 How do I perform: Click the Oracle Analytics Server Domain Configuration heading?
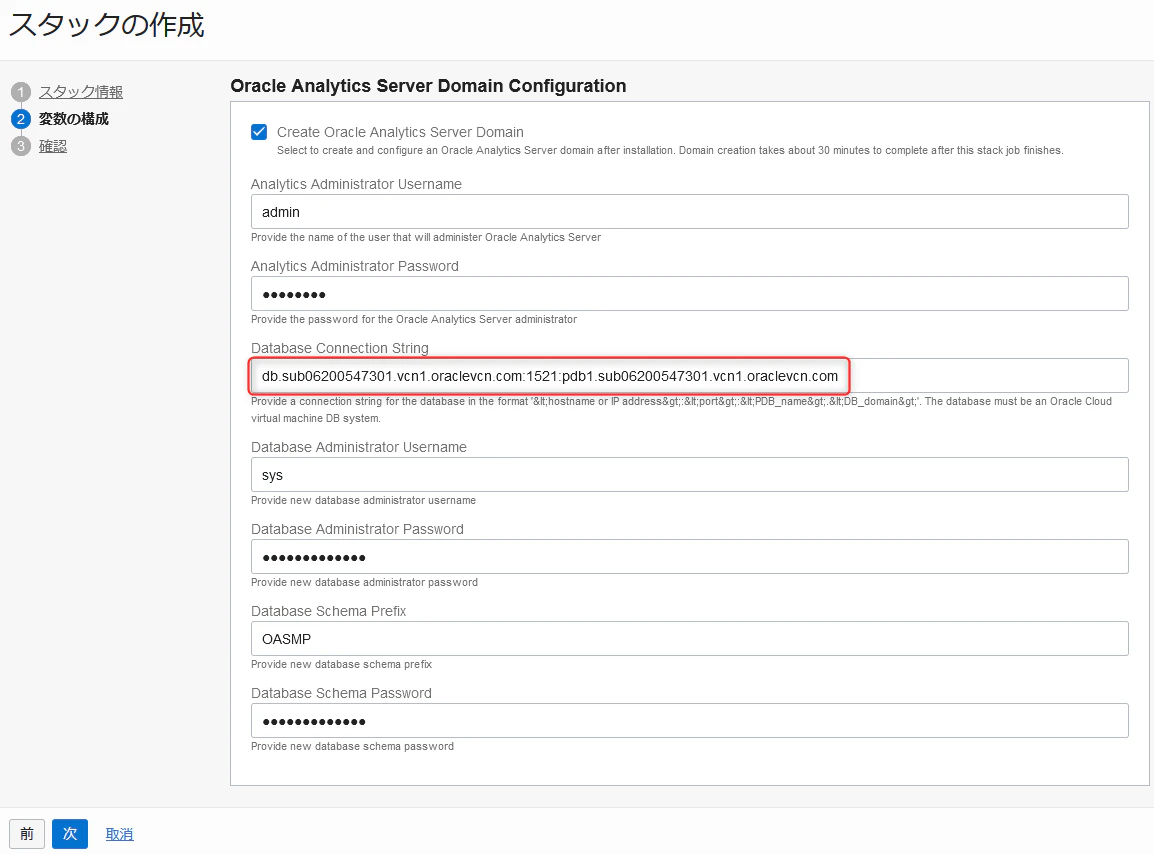[428, 86]
